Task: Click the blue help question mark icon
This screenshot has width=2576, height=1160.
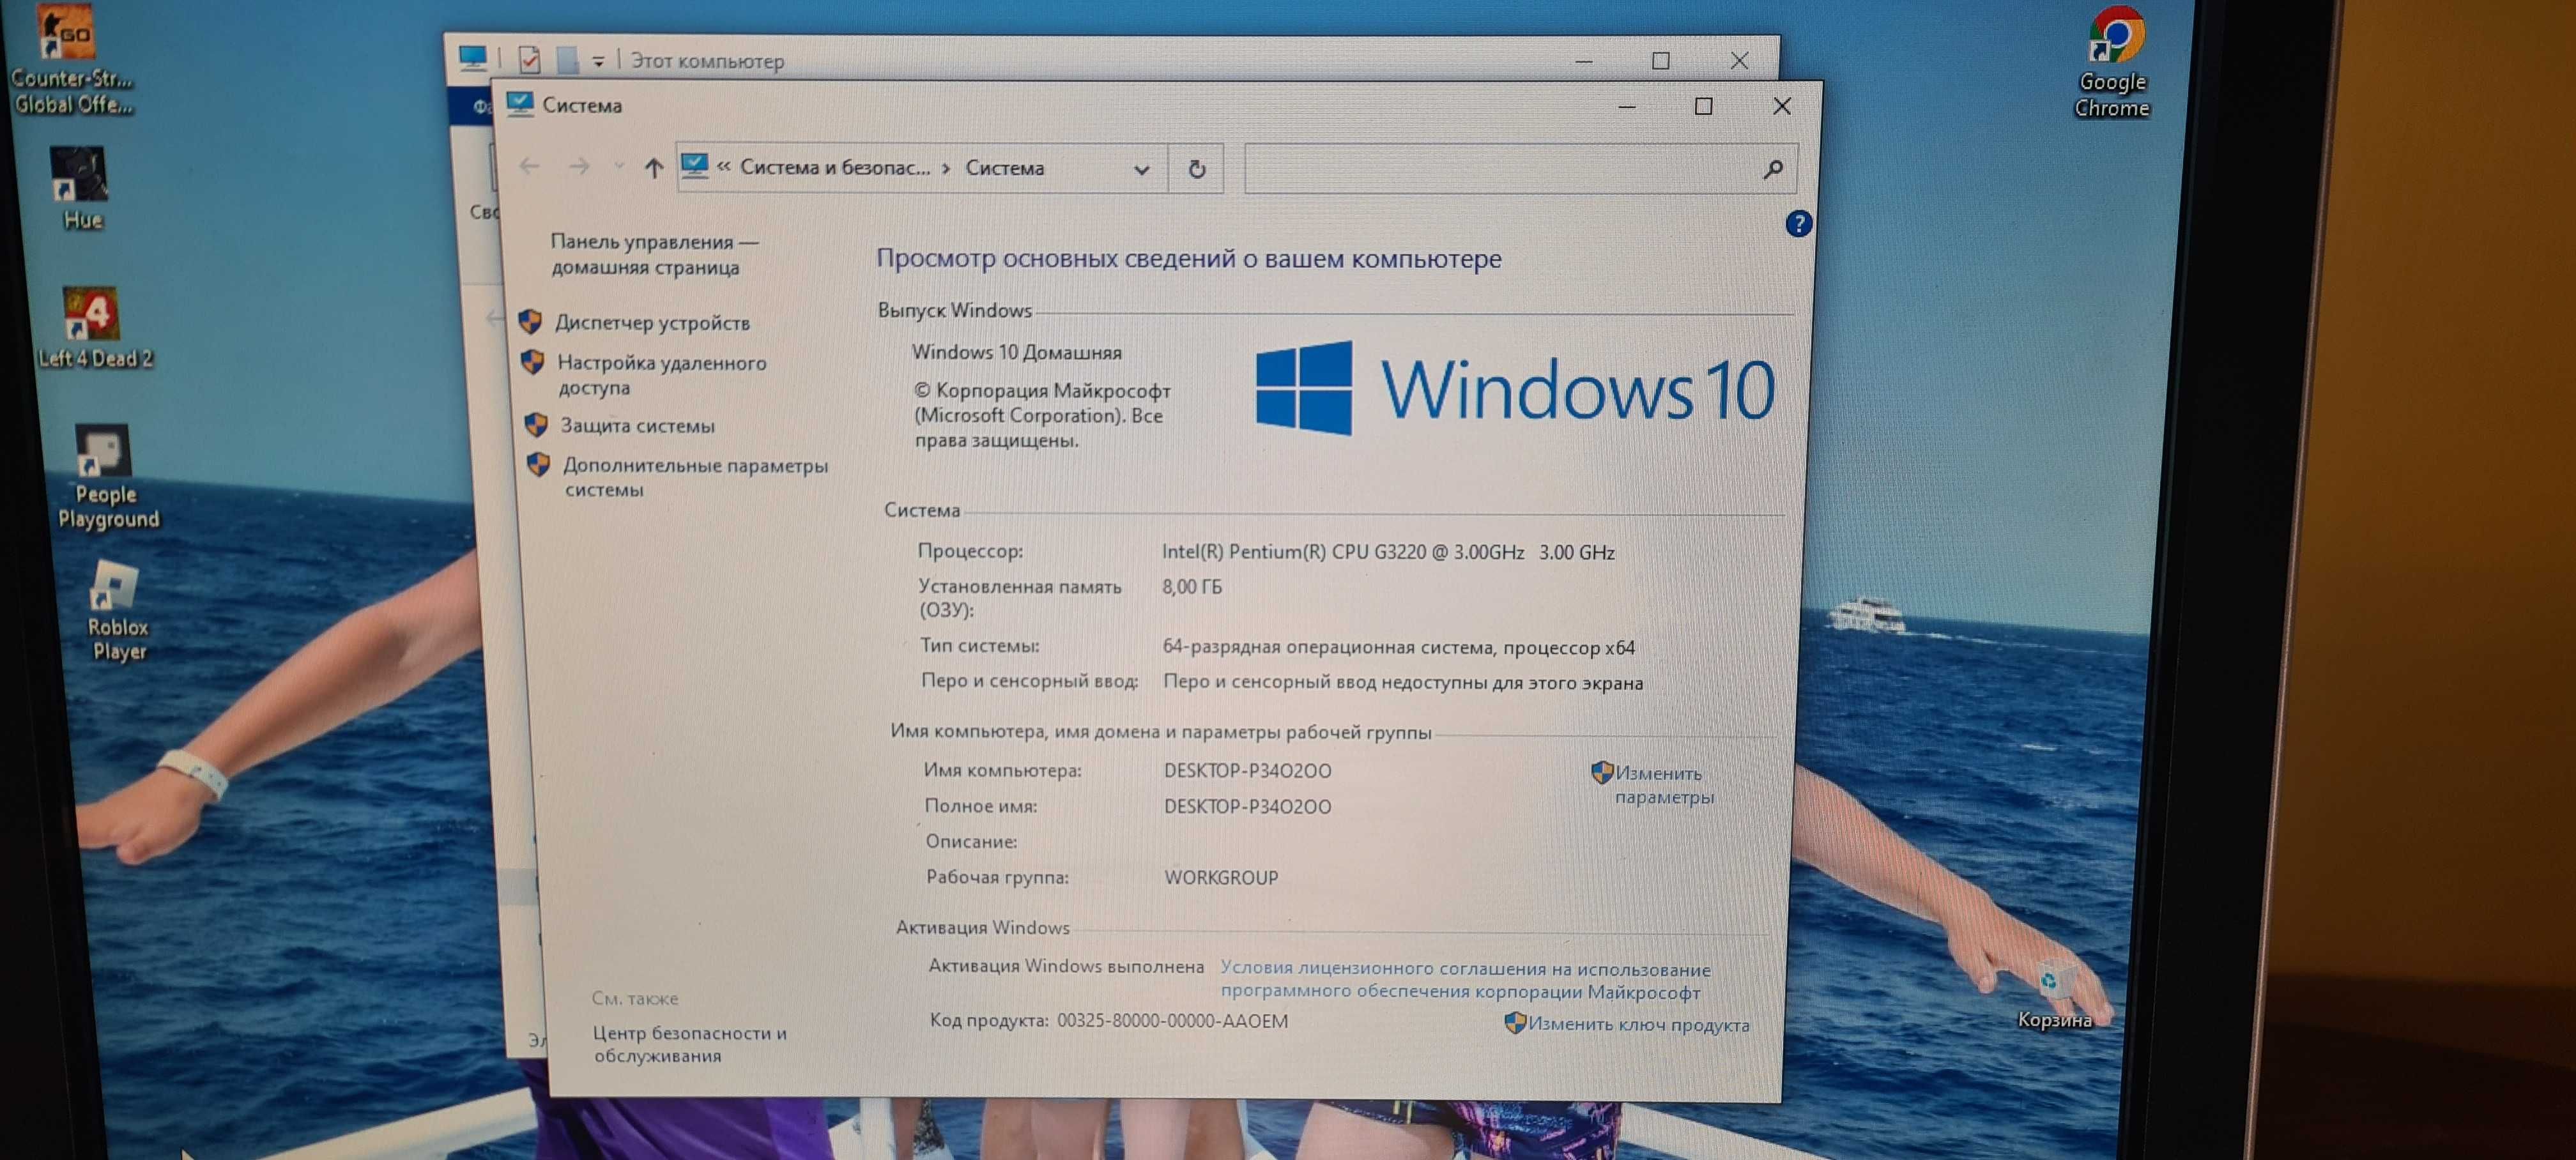Action: tap(1798, 223)
